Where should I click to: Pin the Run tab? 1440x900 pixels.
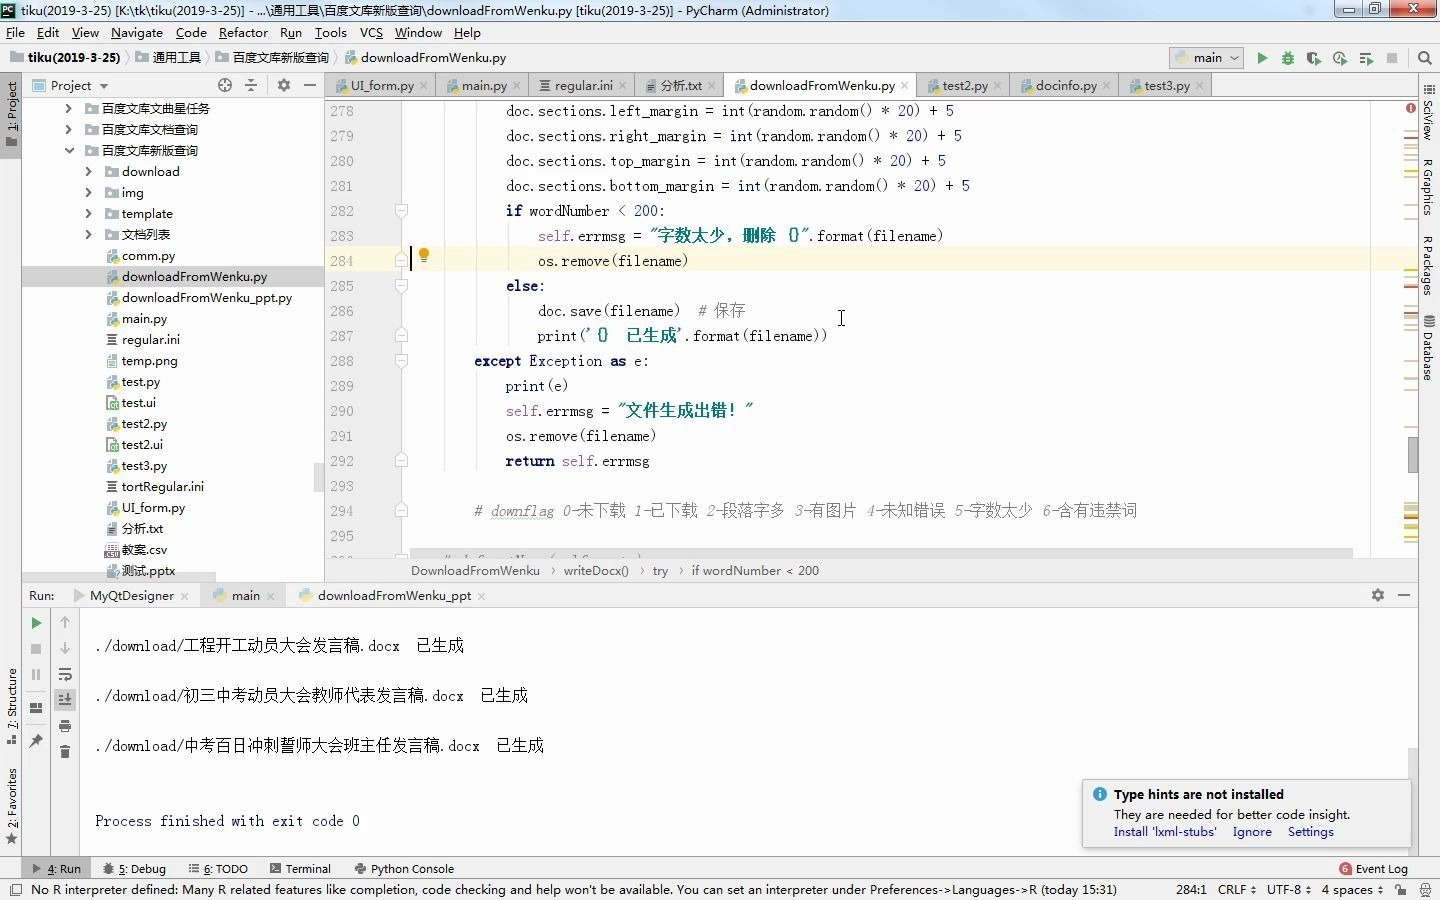click(x=37, y=739)
